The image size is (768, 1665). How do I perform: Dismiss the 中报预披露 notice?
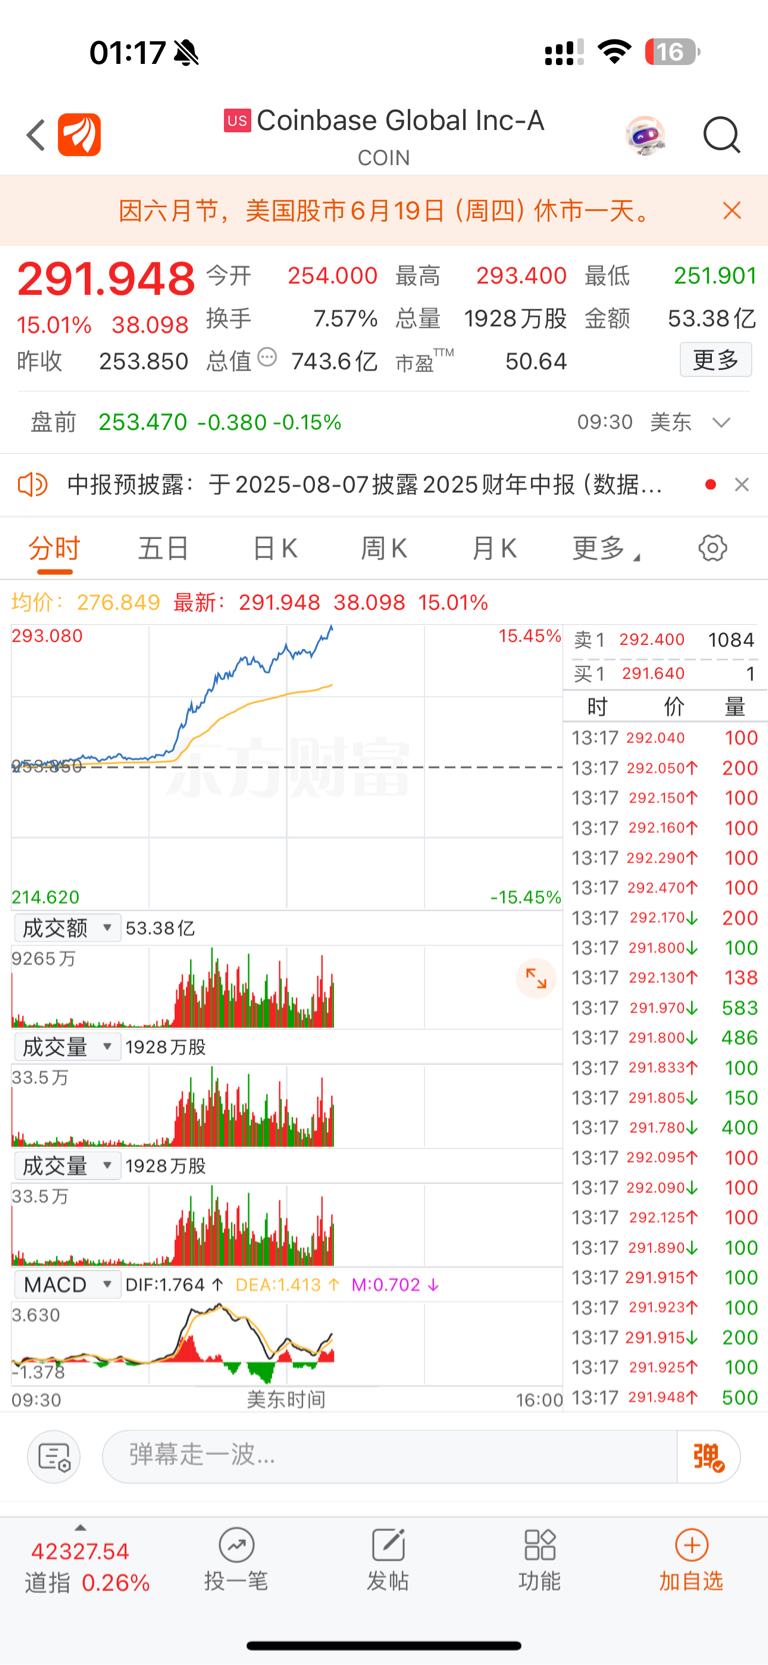741,485
